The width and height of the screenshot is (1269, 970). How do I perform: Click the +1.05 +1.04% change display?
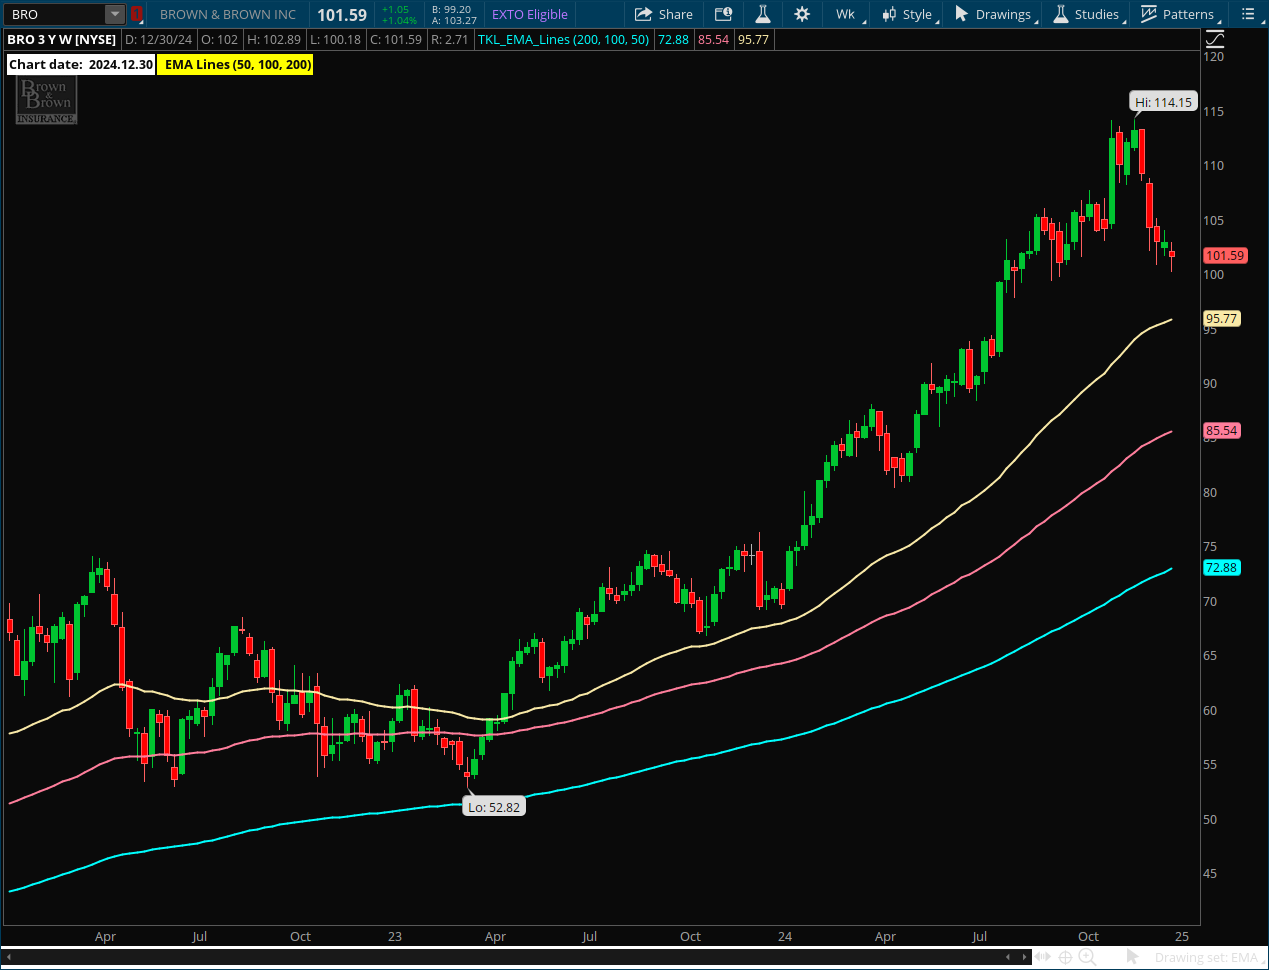399,15
